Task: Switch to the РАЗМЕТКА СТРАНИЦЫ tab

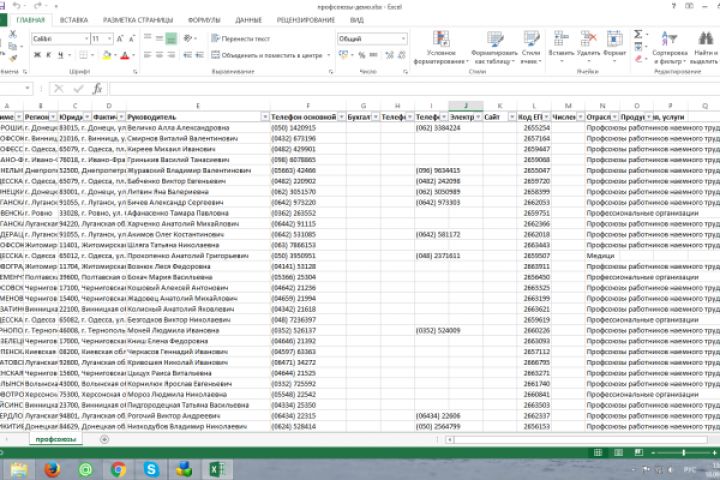Action: [138, 20]
